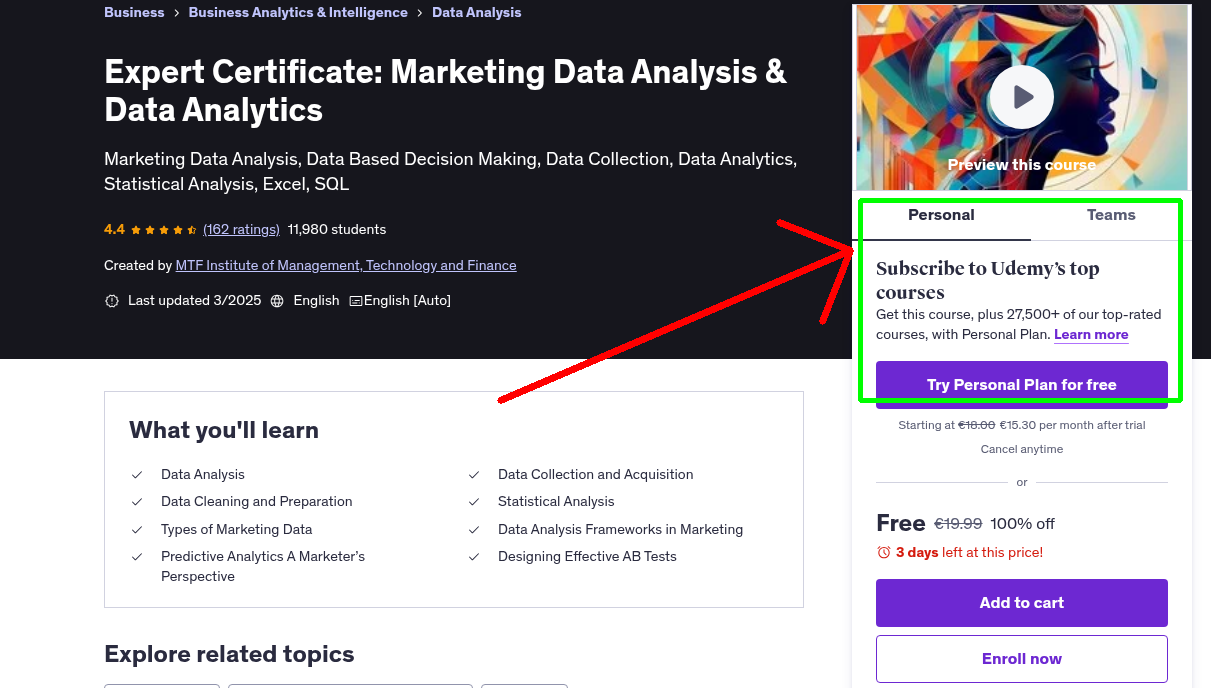Click the 11,980 students text

point(337,230)
